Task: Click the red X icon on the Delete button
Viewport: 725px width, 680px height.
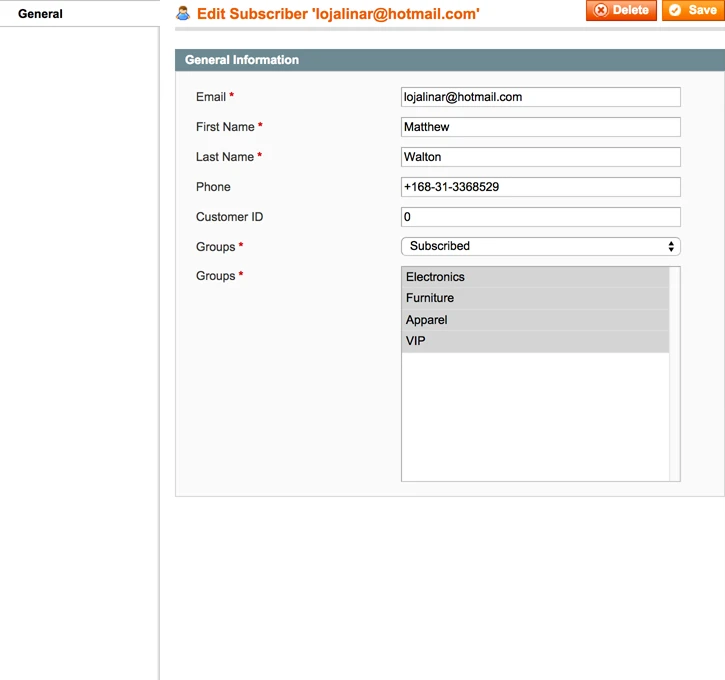Action: (x=600, y=10)
